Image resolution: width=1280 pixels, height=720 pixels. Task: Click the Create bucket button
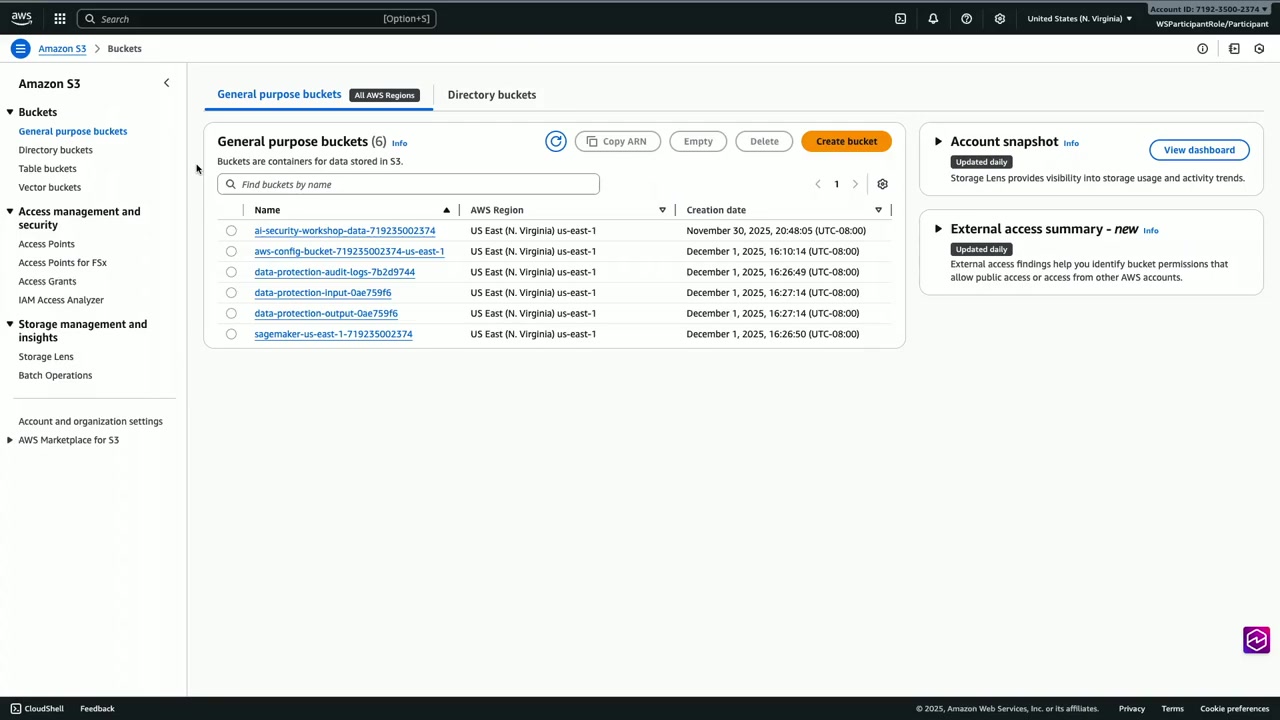846,141
